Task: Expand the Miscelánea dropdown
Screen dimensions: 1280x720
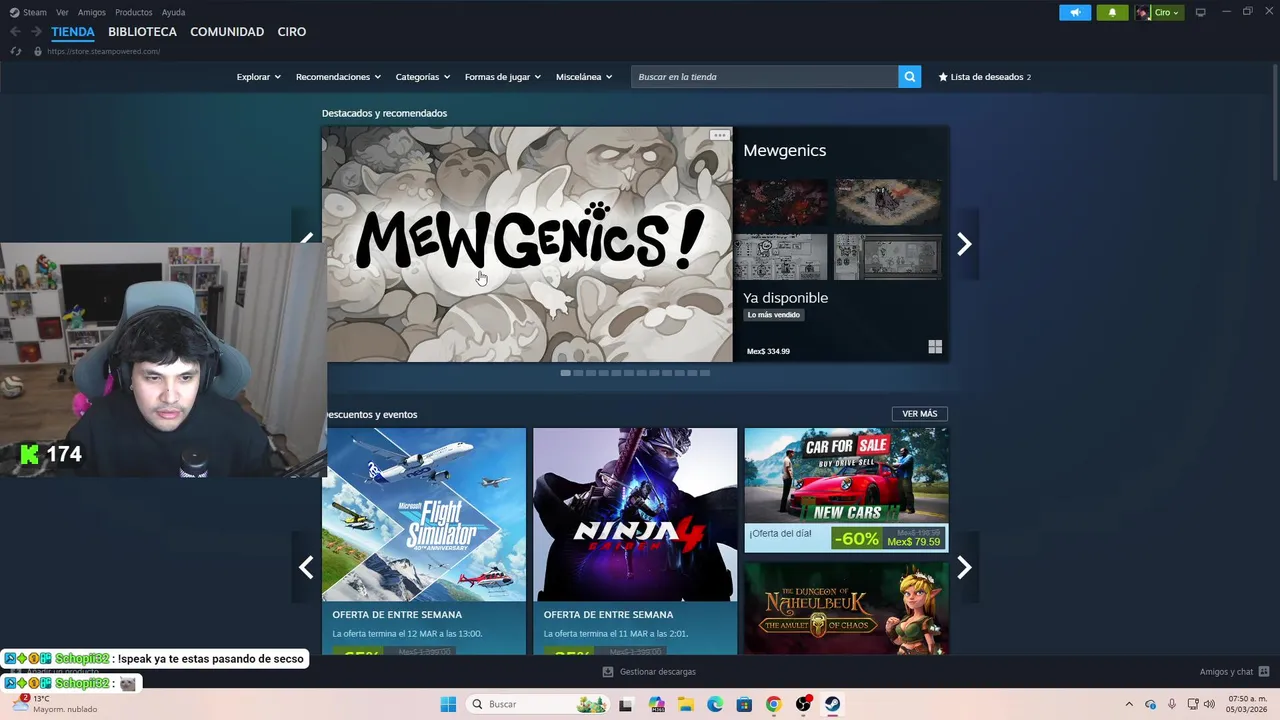Action: point(584,77)
